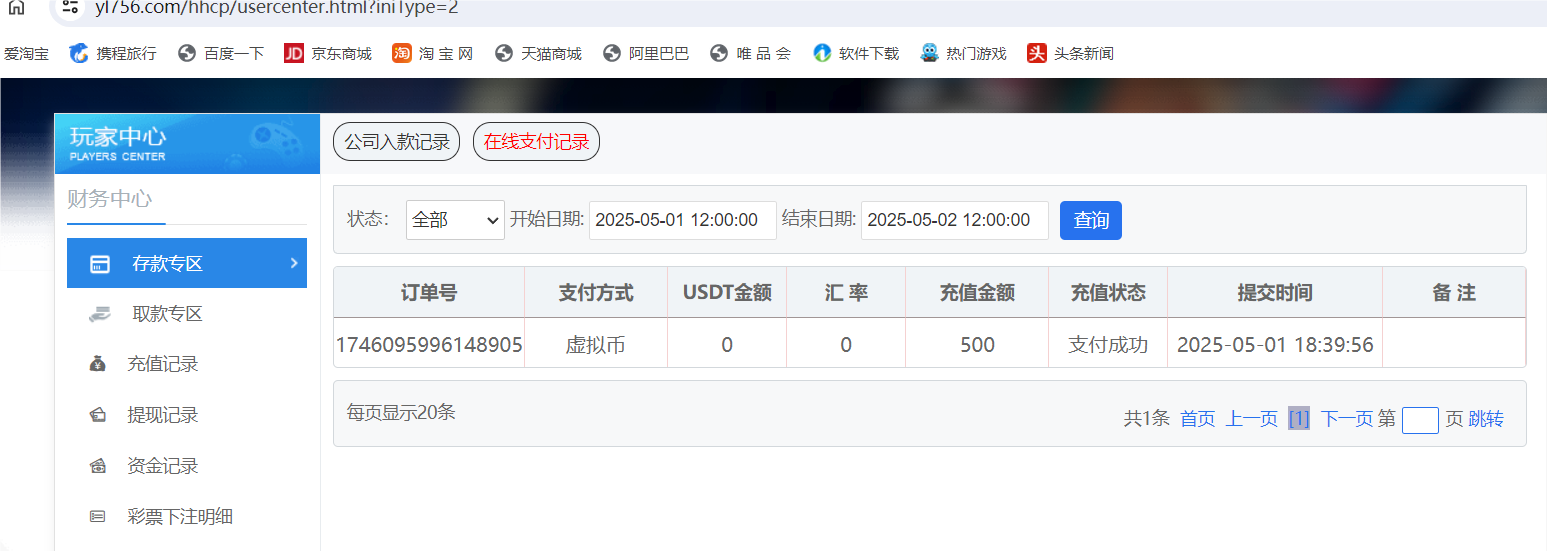Click page number [1]
Viewport: 1547px width, 551px height.
tap(1299, 419)
